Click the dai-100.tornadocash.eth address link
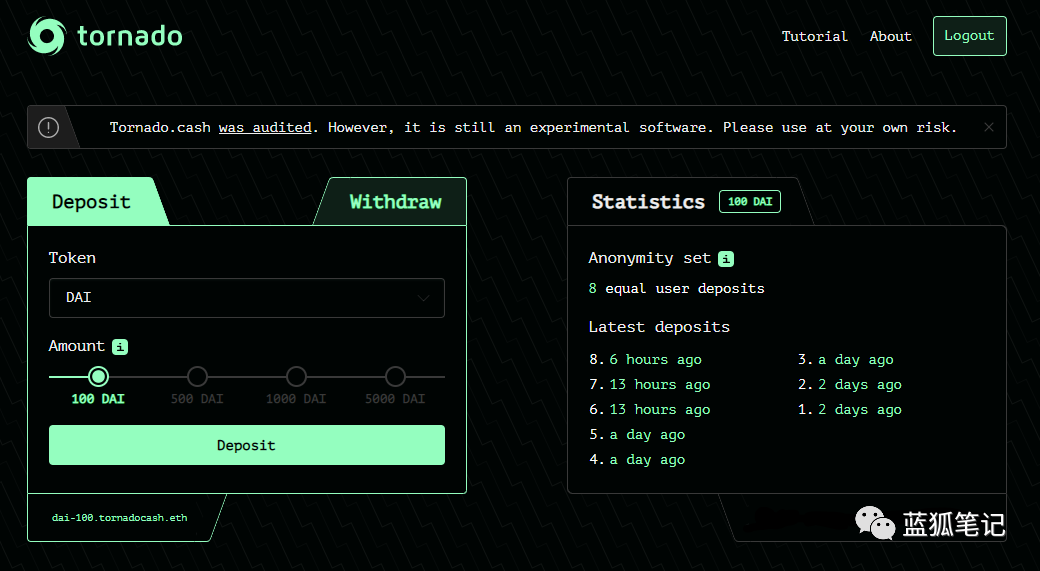Screen dimensions: 1040x571 point(120,518)
